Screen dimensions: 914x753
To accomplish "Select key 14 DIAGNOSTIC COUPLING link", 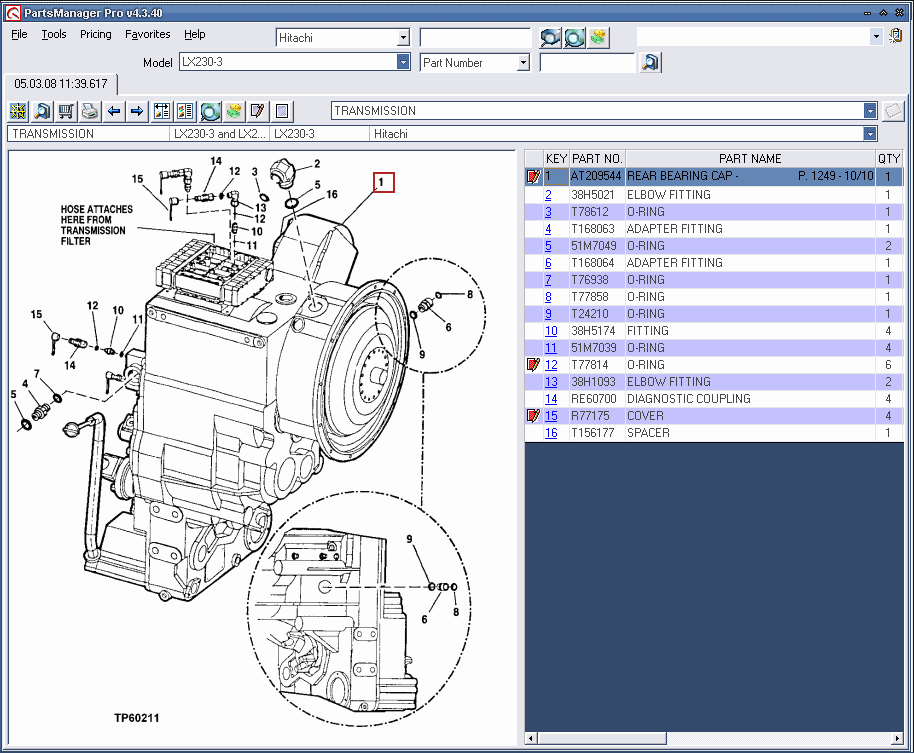I will point(551,398).
